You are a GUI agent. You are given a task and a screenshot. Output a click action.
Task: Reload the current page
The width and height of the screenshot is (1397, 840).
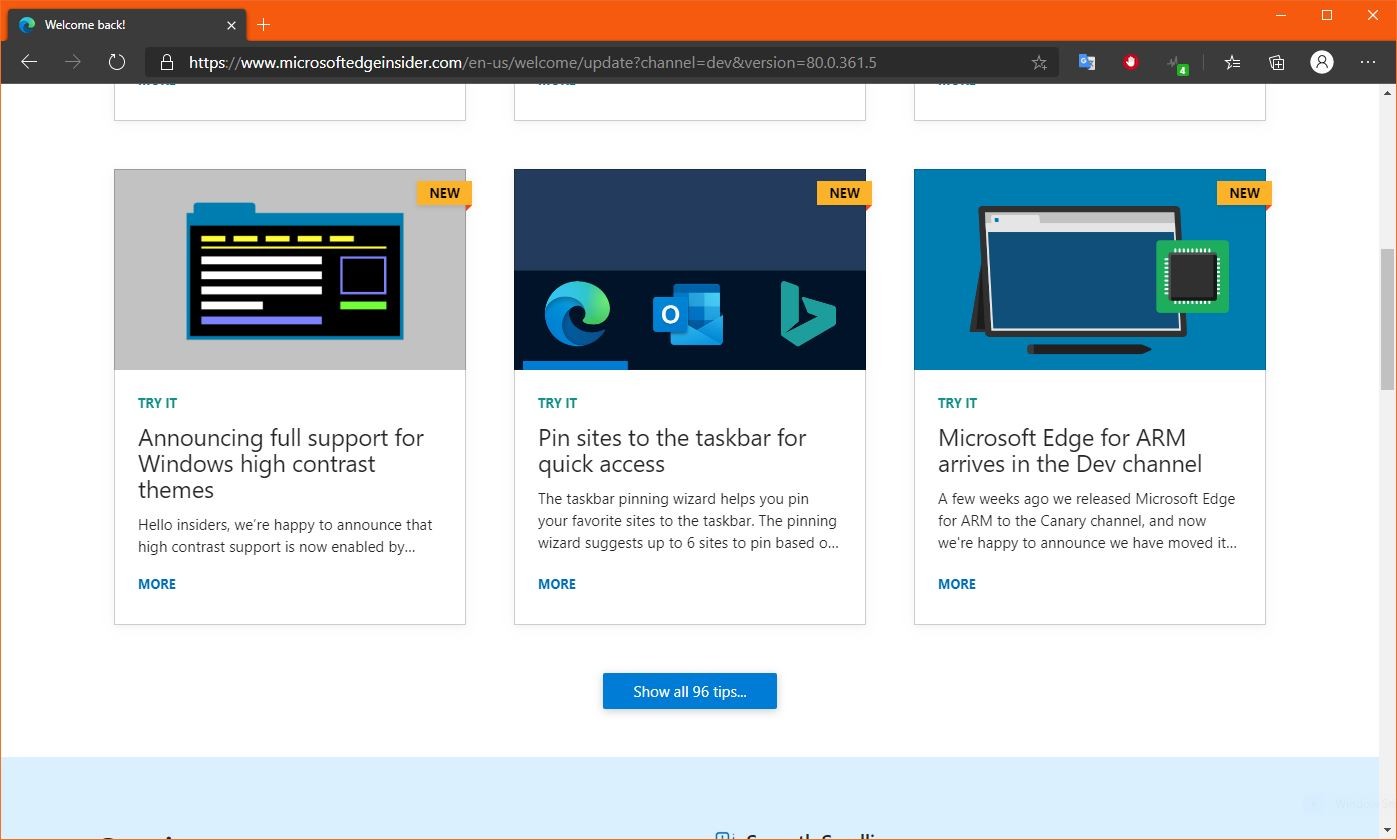pyautogui.click(x=117, y=62)
